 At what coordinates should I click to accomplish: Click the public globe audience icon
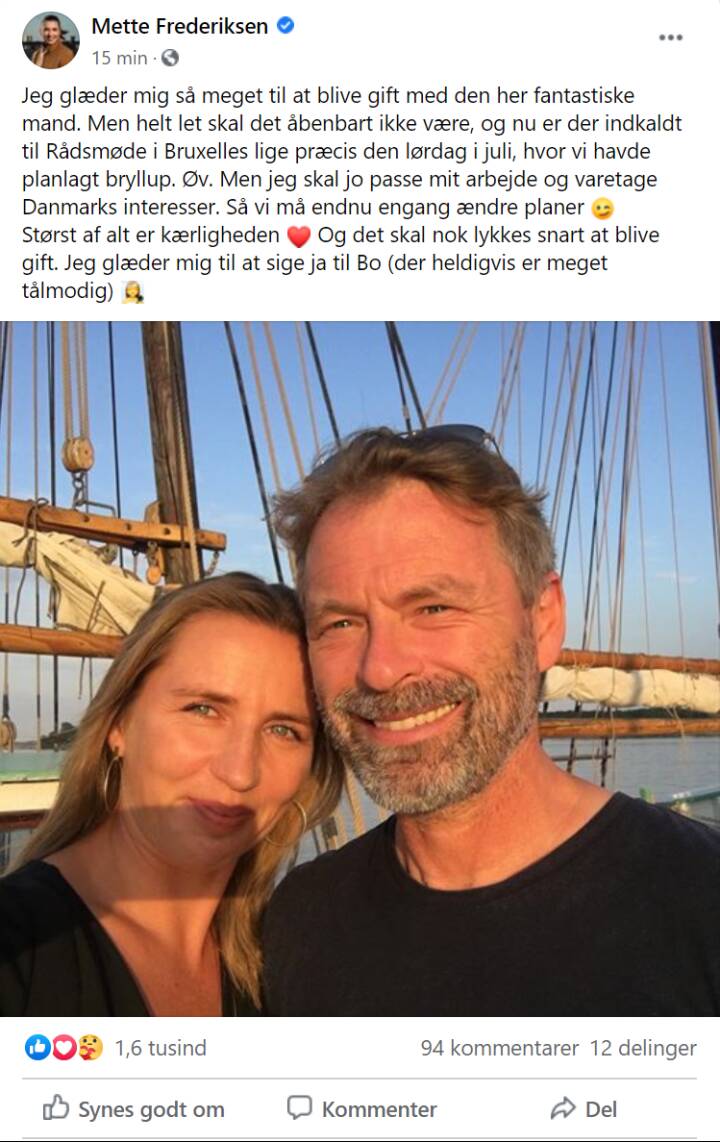pyautogui.click(x=170, y=58)
